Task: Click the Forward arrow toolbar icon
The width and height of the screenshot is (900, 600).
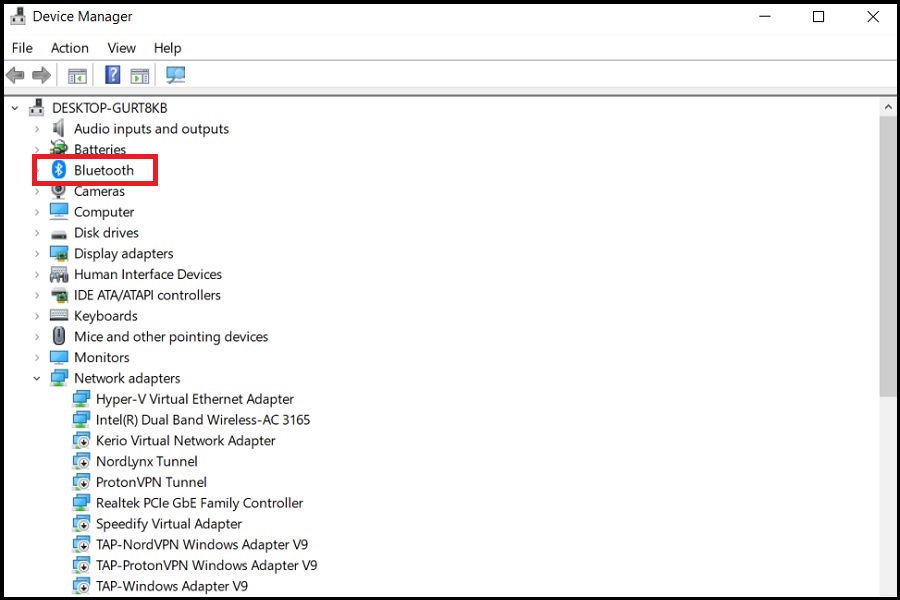Action: tap(41, 75)
